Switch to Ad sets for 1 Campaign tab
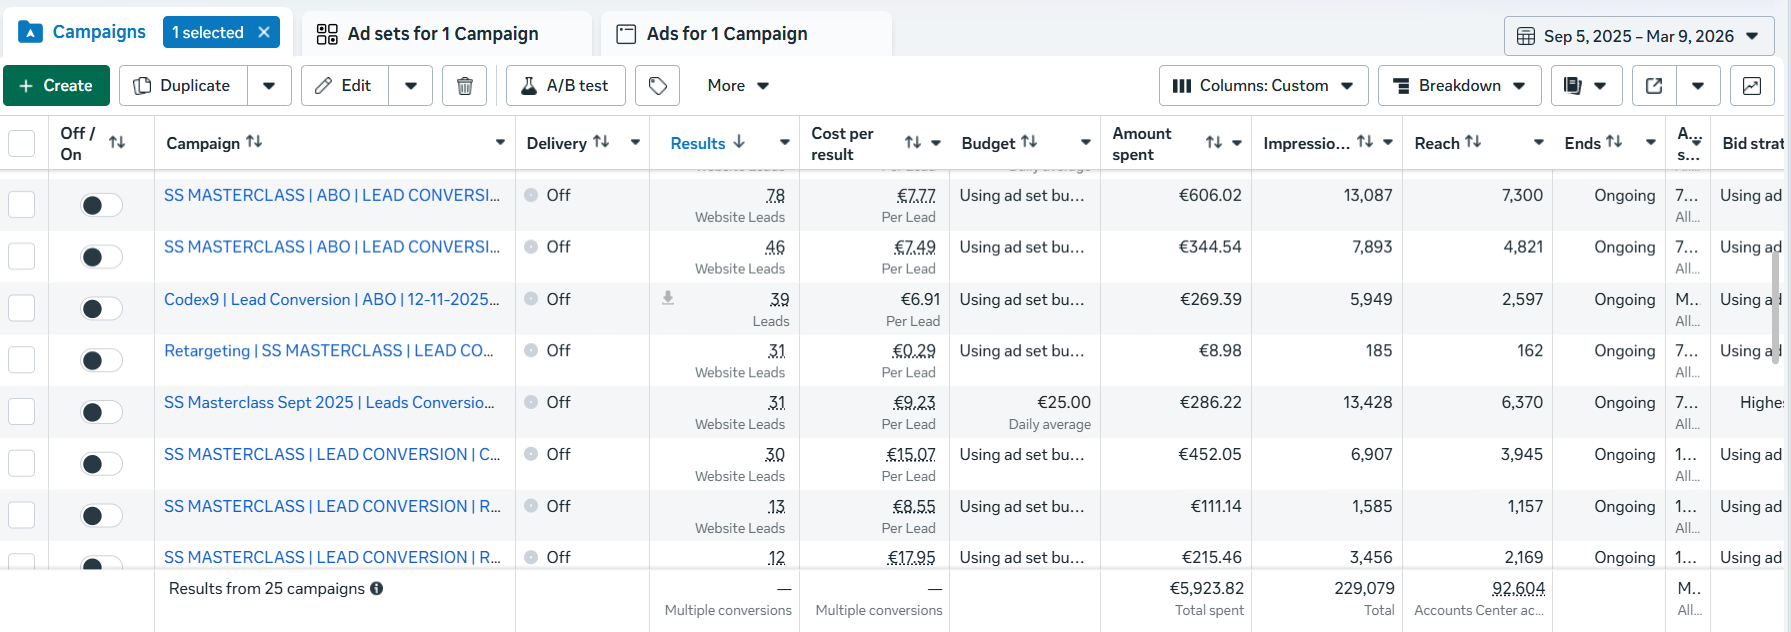 [442, 34]
